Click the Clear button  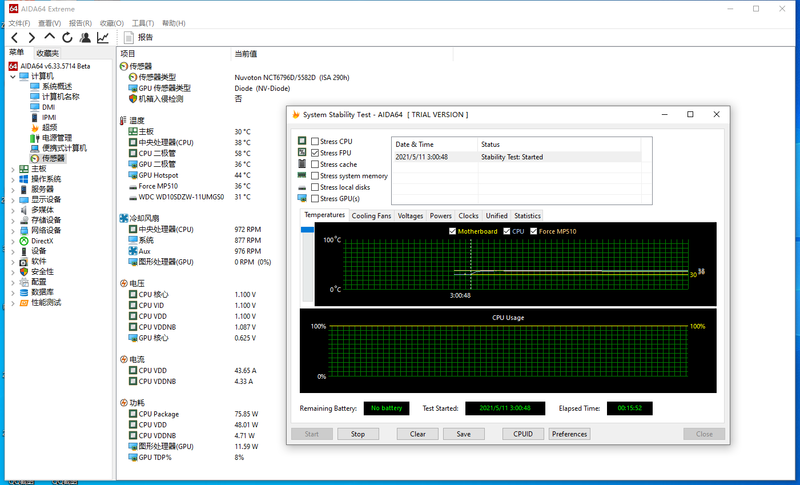point(417,434)
